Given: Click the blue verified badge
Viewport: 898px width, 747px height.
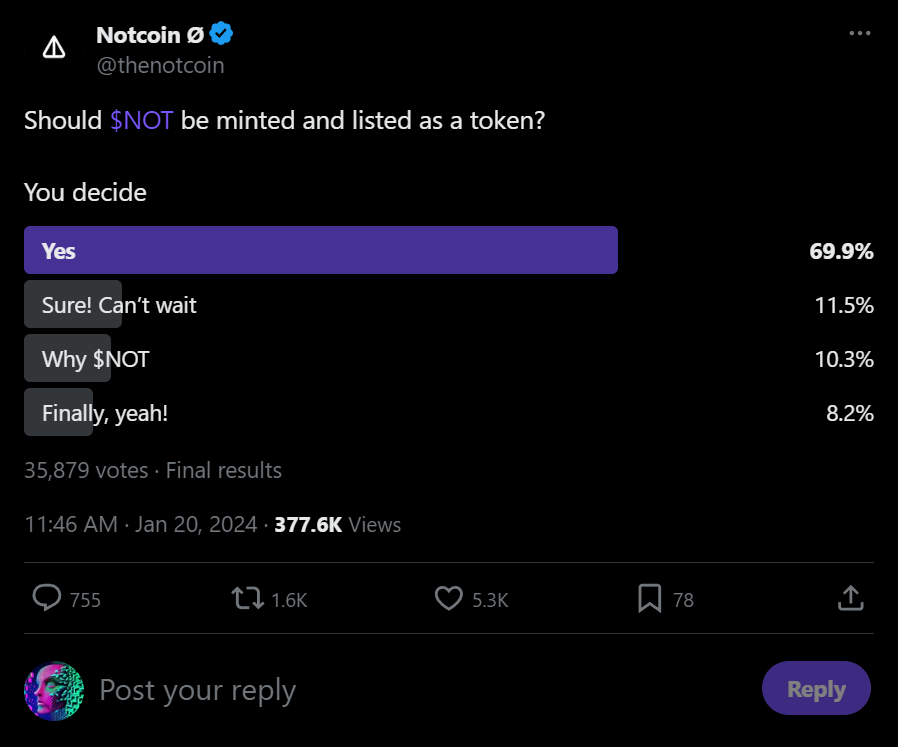Looking at the screenshot, I should point(221,35).
